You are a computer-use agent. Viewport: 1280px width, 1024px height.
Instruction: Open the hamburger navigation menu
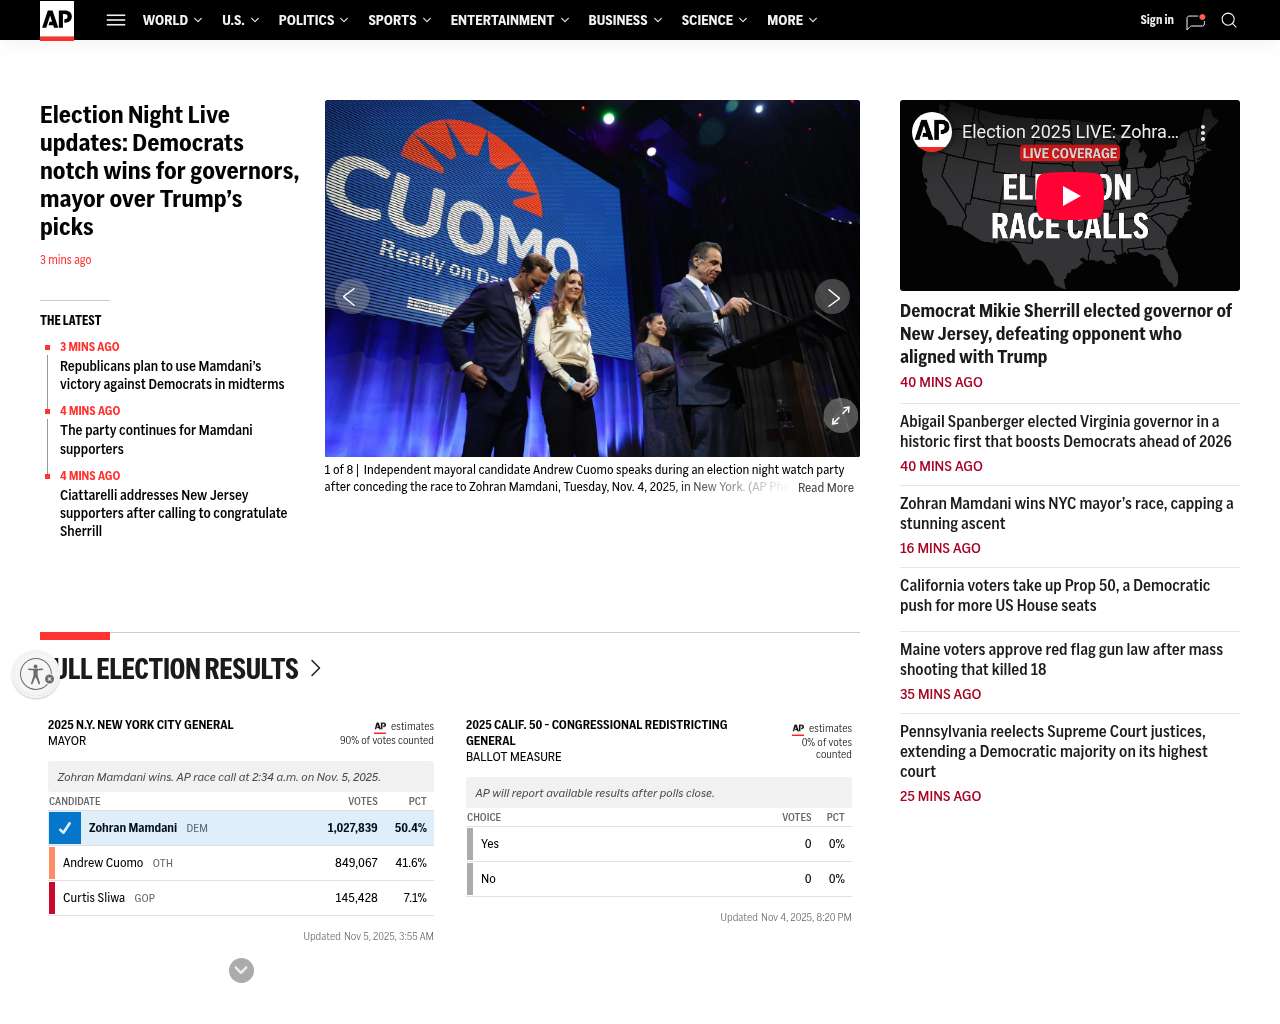pyautogui.click(x=116, y=20)
